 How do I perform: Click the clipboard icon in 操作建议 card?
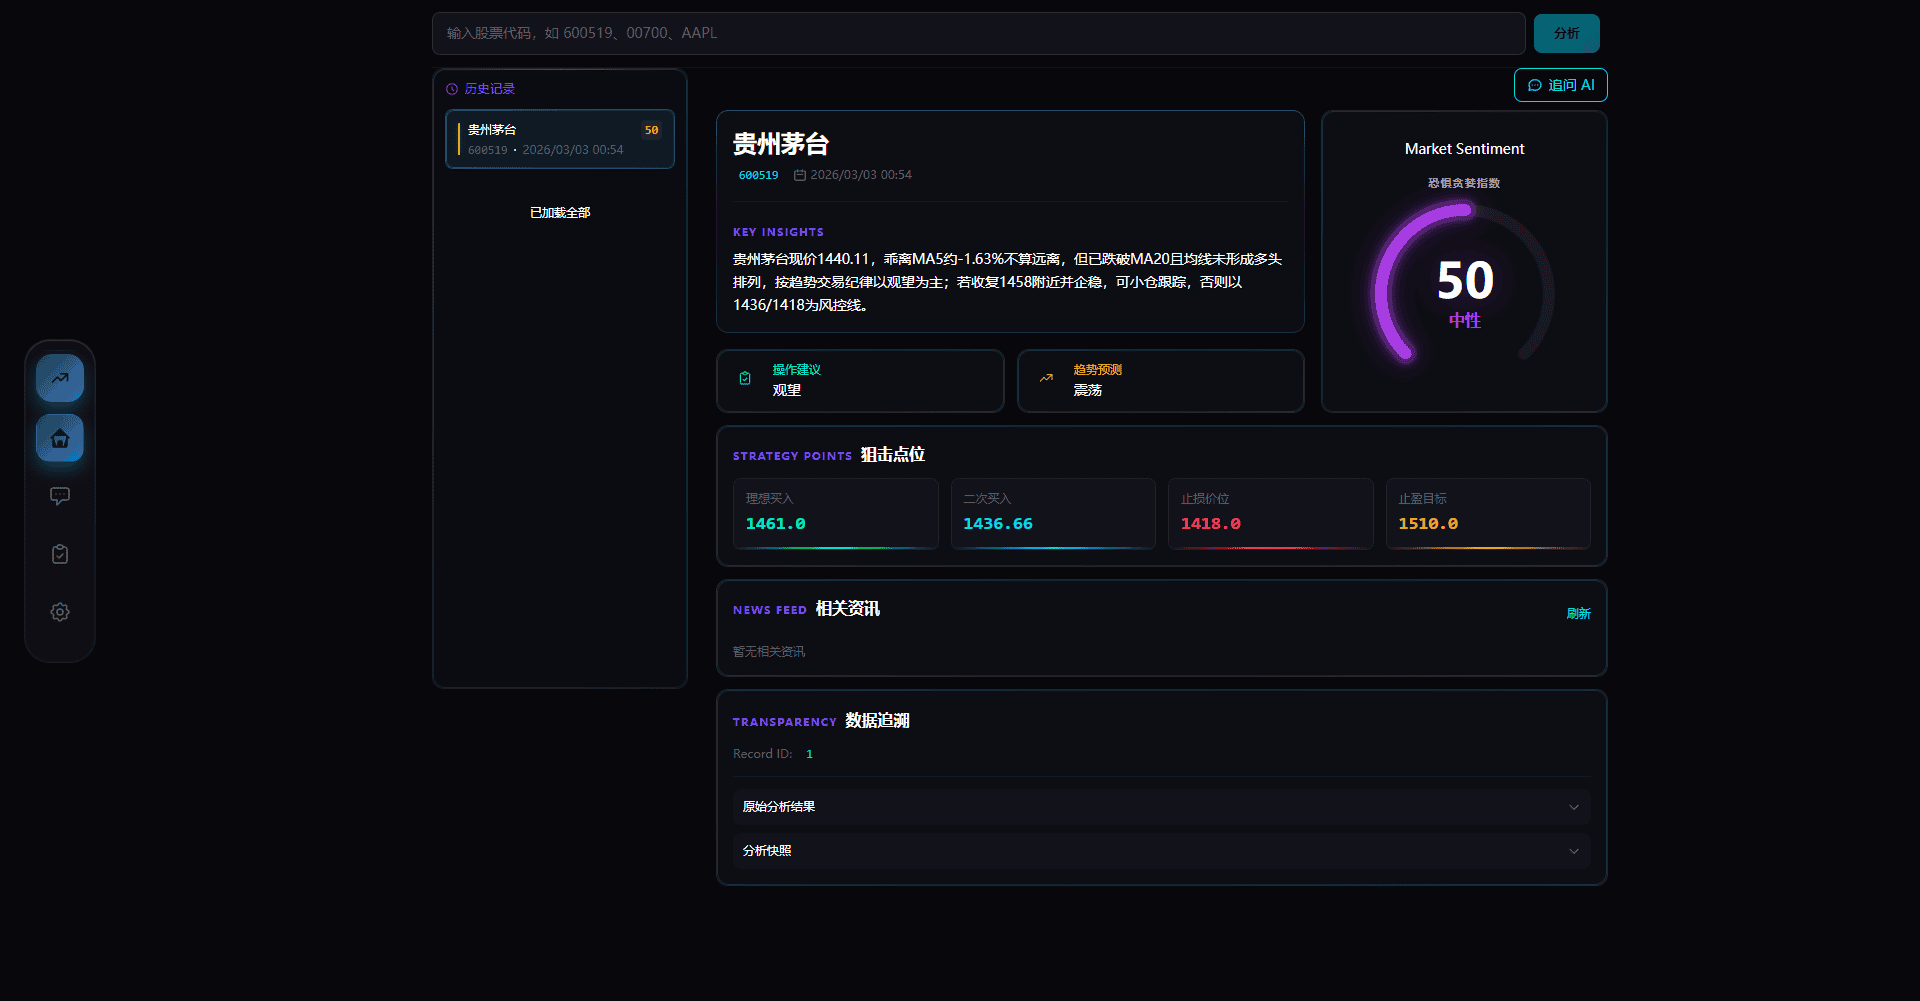click(x=745, y=379)
